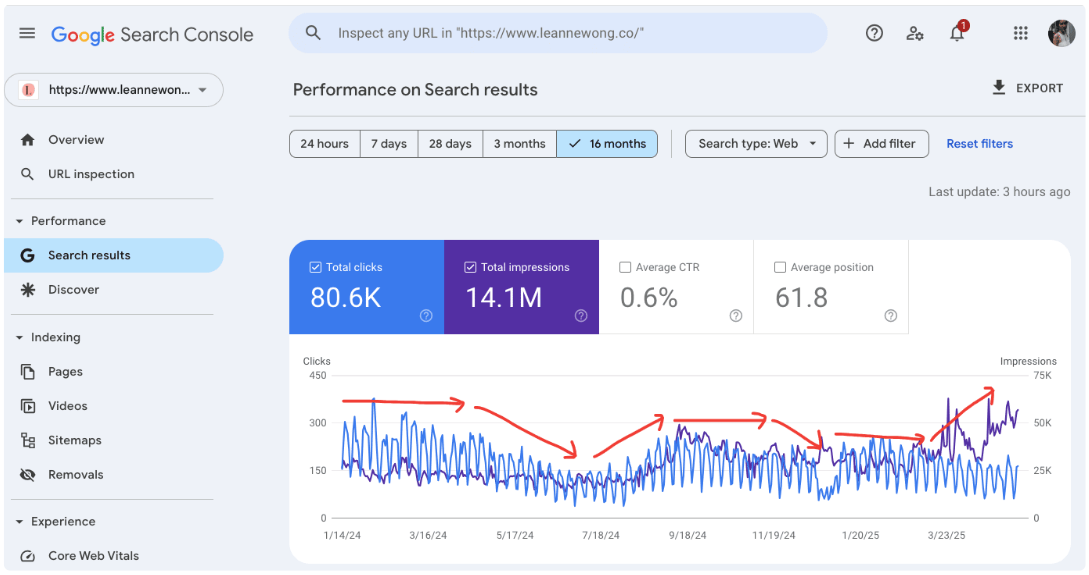1089x575 pixels.
Task: Open the hamburger main menu
Action: coord(27,33)
